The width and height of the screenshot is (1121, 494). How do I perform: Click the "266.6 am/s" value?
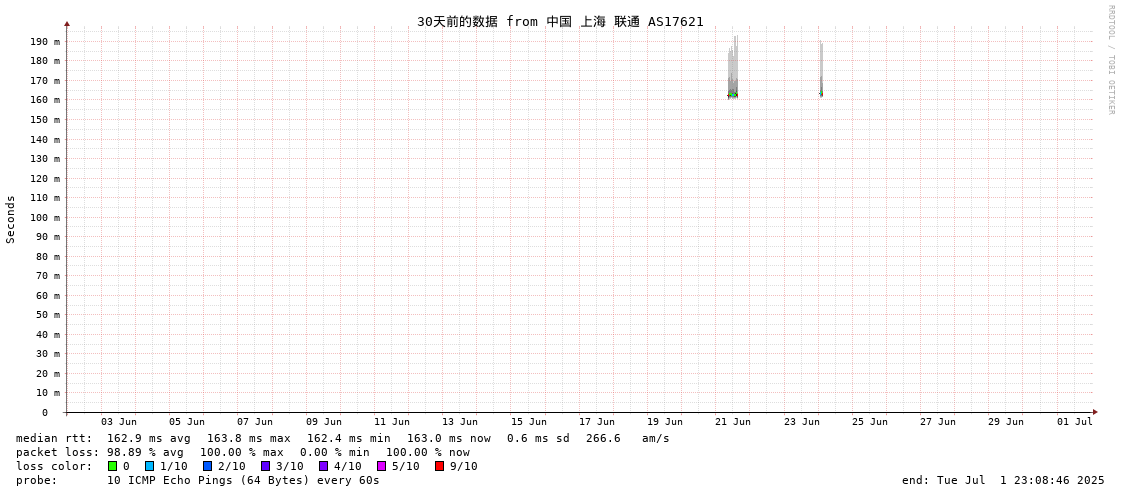(628, 438)
